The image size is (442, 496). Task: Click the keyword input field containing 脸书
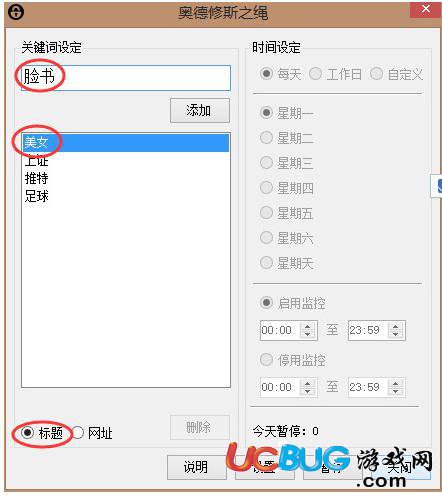coord(126,78)
